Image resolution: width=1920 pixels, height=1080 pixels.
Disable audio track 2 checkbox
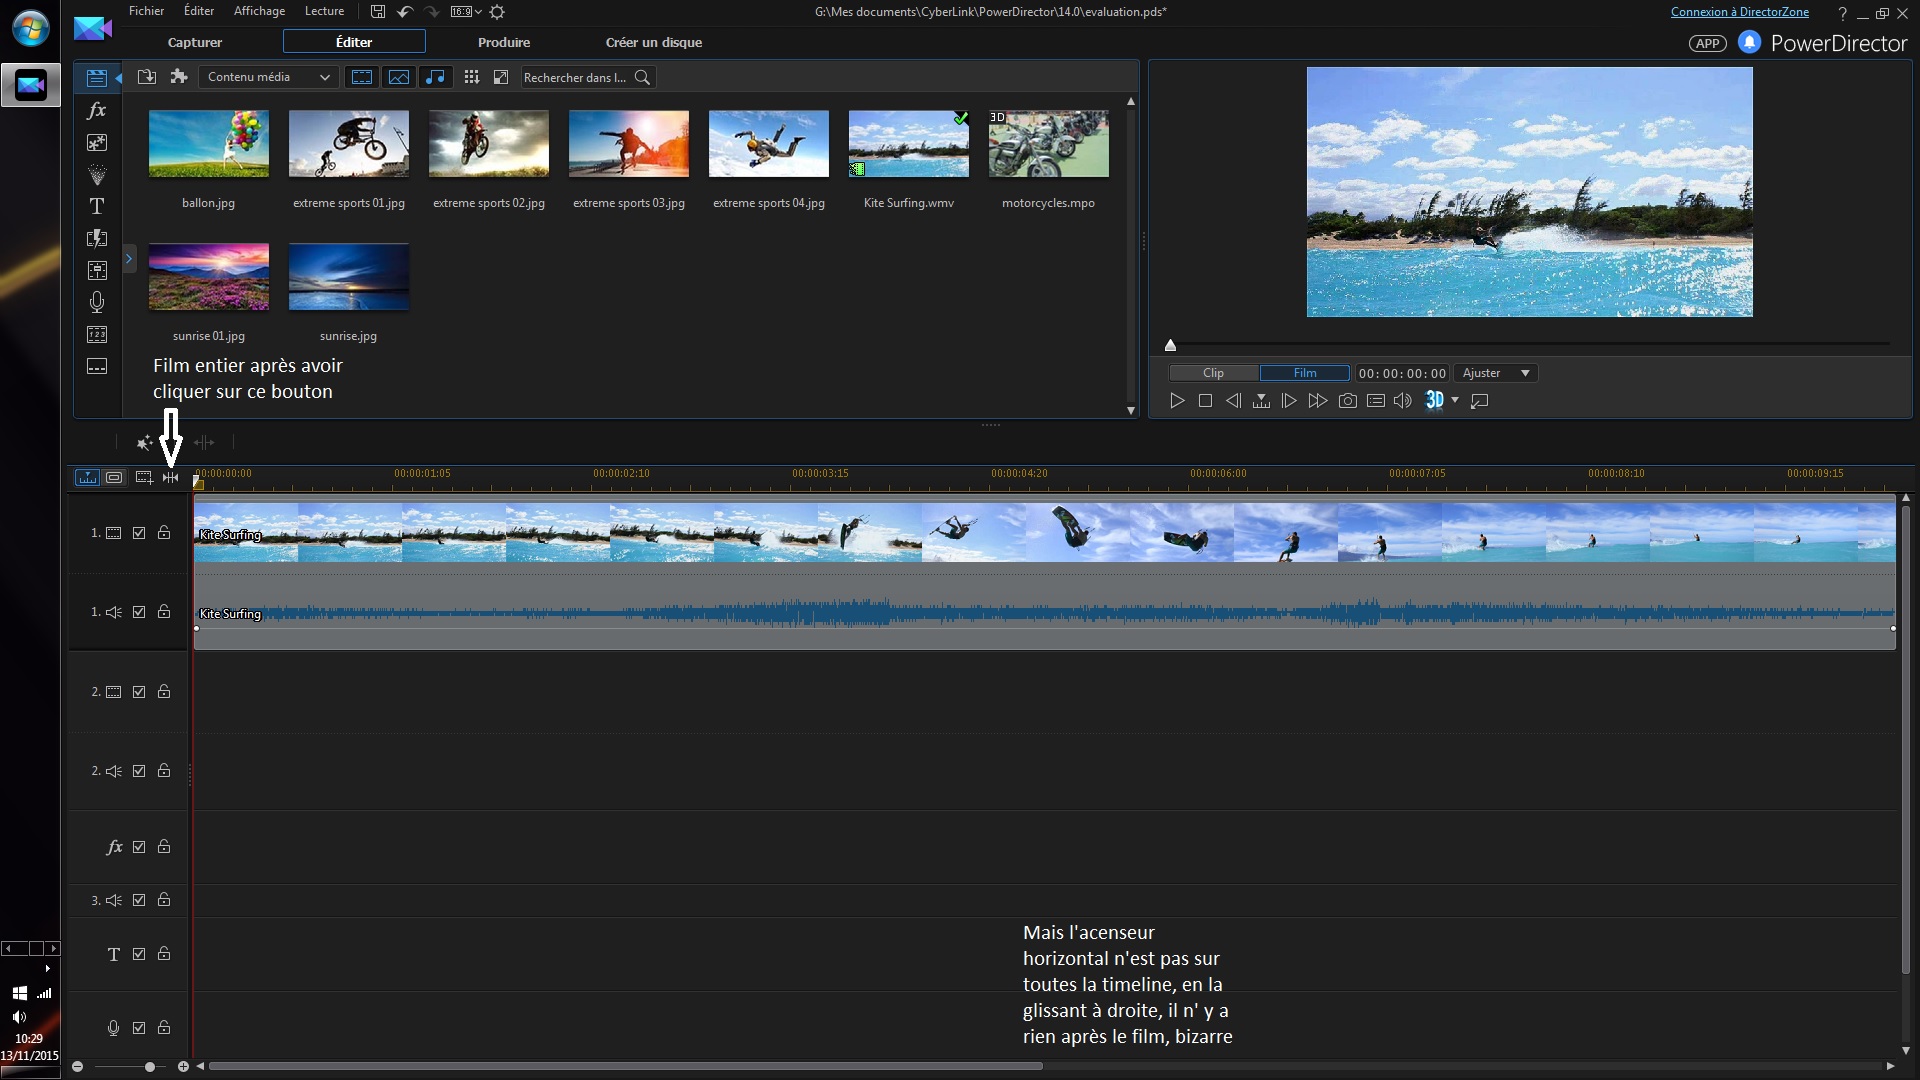point(139,771)
